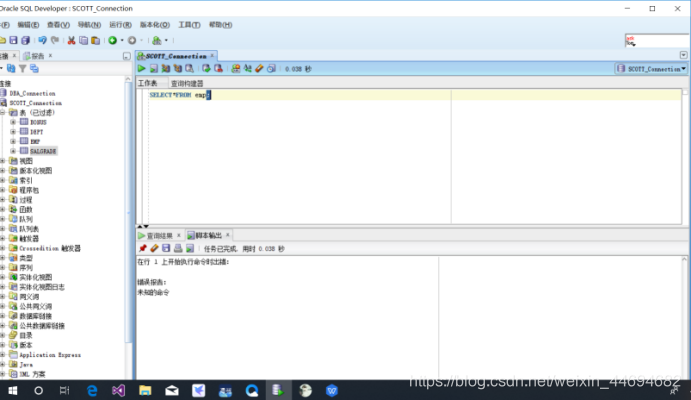Save script output with disk icon
This screenshot has width=691, height=400.
pyautogui.click(x=166, y=248)
